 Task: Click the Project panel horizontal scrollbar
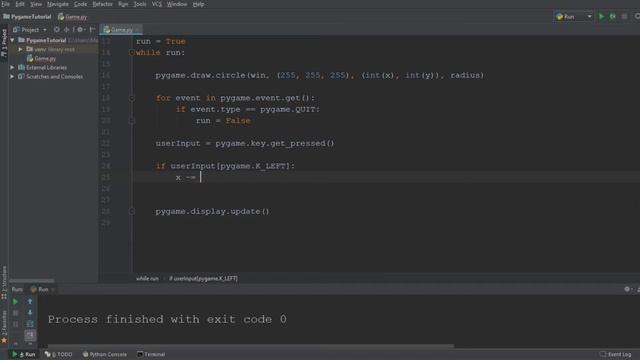pos(32,281)
